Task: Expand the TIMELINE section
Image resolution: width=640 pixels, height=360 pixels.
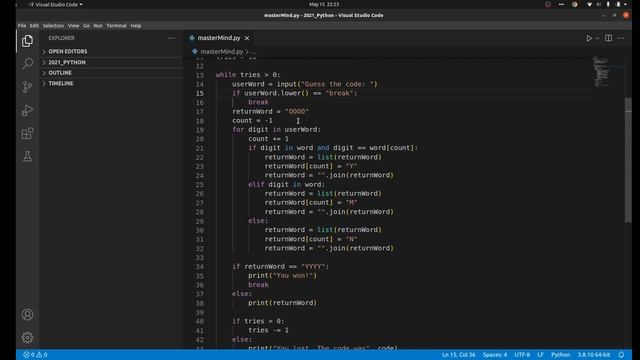Action: coord(111,83)
